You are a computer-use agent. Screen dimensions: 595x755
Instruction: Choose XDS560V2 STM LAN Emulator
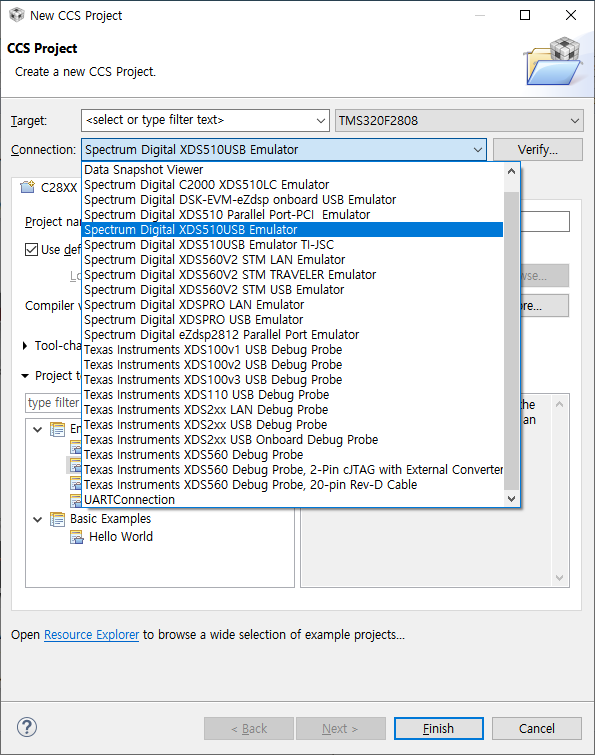tap(293, 260)
